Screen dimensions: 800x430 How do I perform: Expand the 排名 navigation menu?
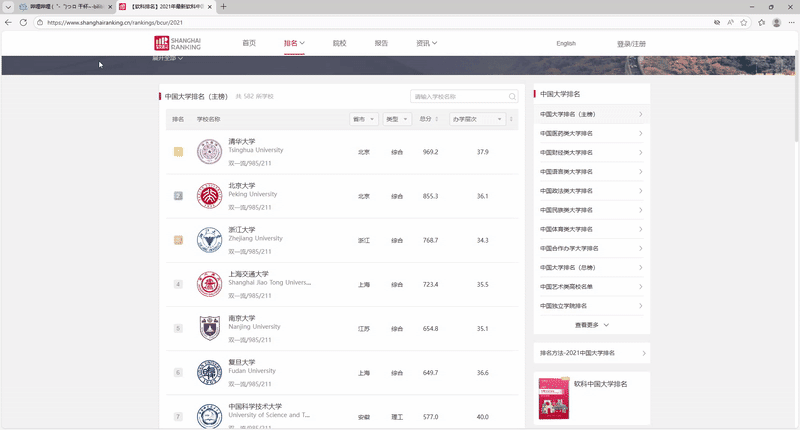[294, 43]
